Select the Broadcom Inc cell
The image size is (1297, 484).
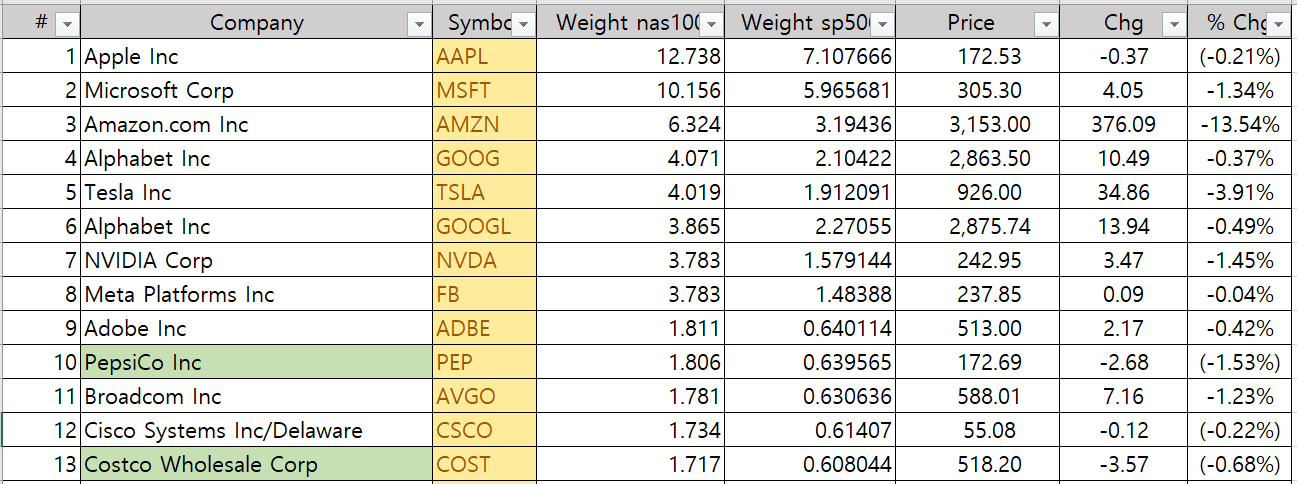[257, 397]
